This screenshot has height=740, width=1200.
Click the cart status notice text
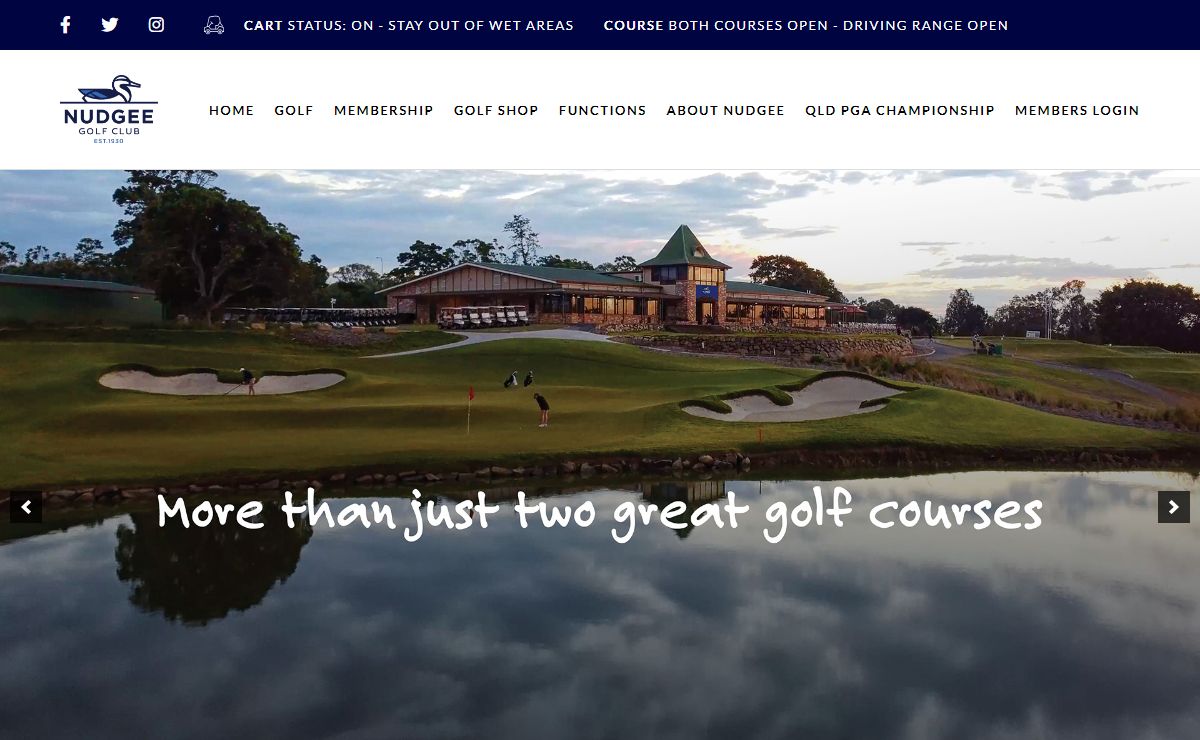click(409, 25)
